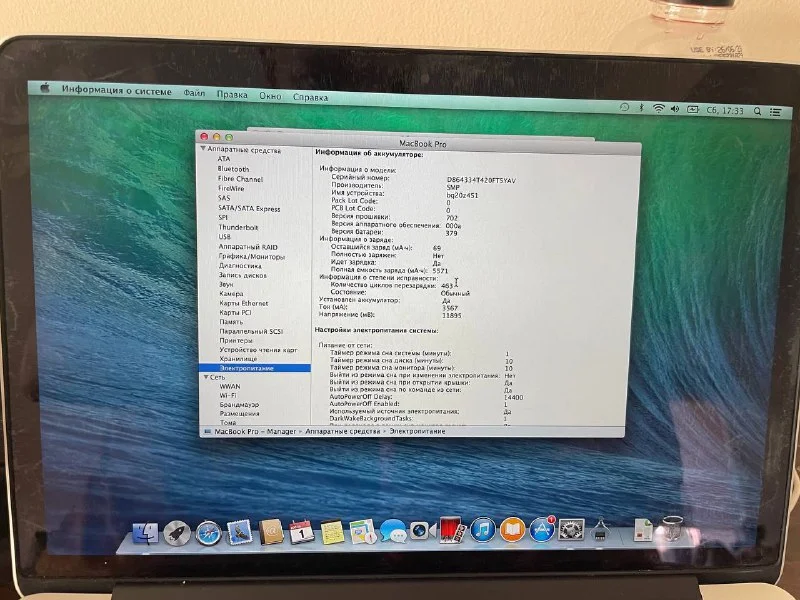Screen dimensions: 800x600
Task: Collapse the Сеть section triangle
Action: pos(205,377)
